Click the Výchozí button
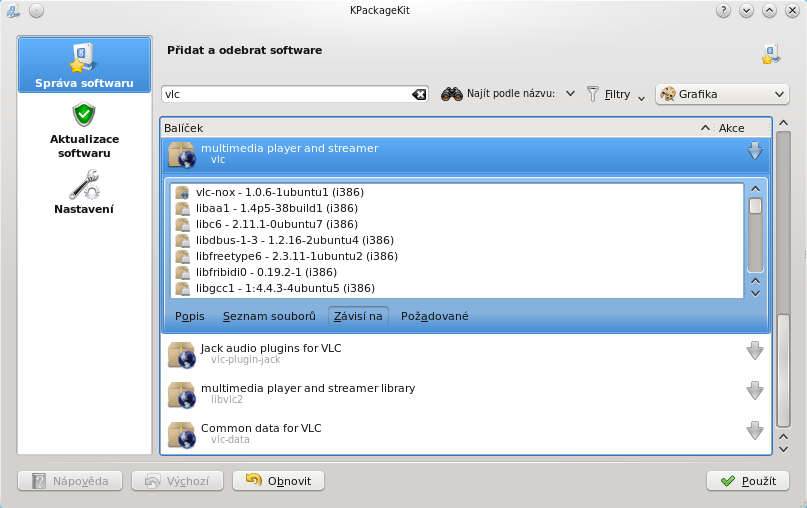807x508 pixels. (x=178, y=481)
